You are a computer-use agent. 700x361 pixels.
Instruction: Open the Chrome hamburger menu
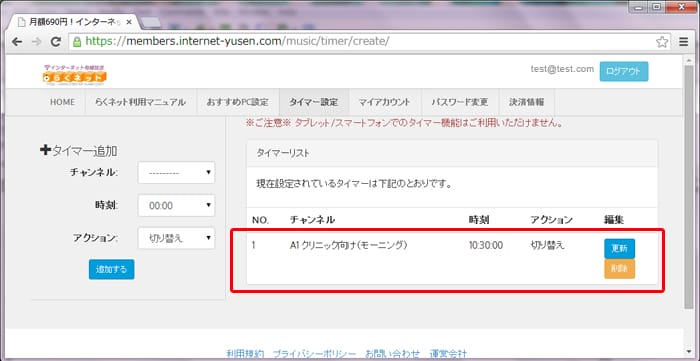point(683,42)
